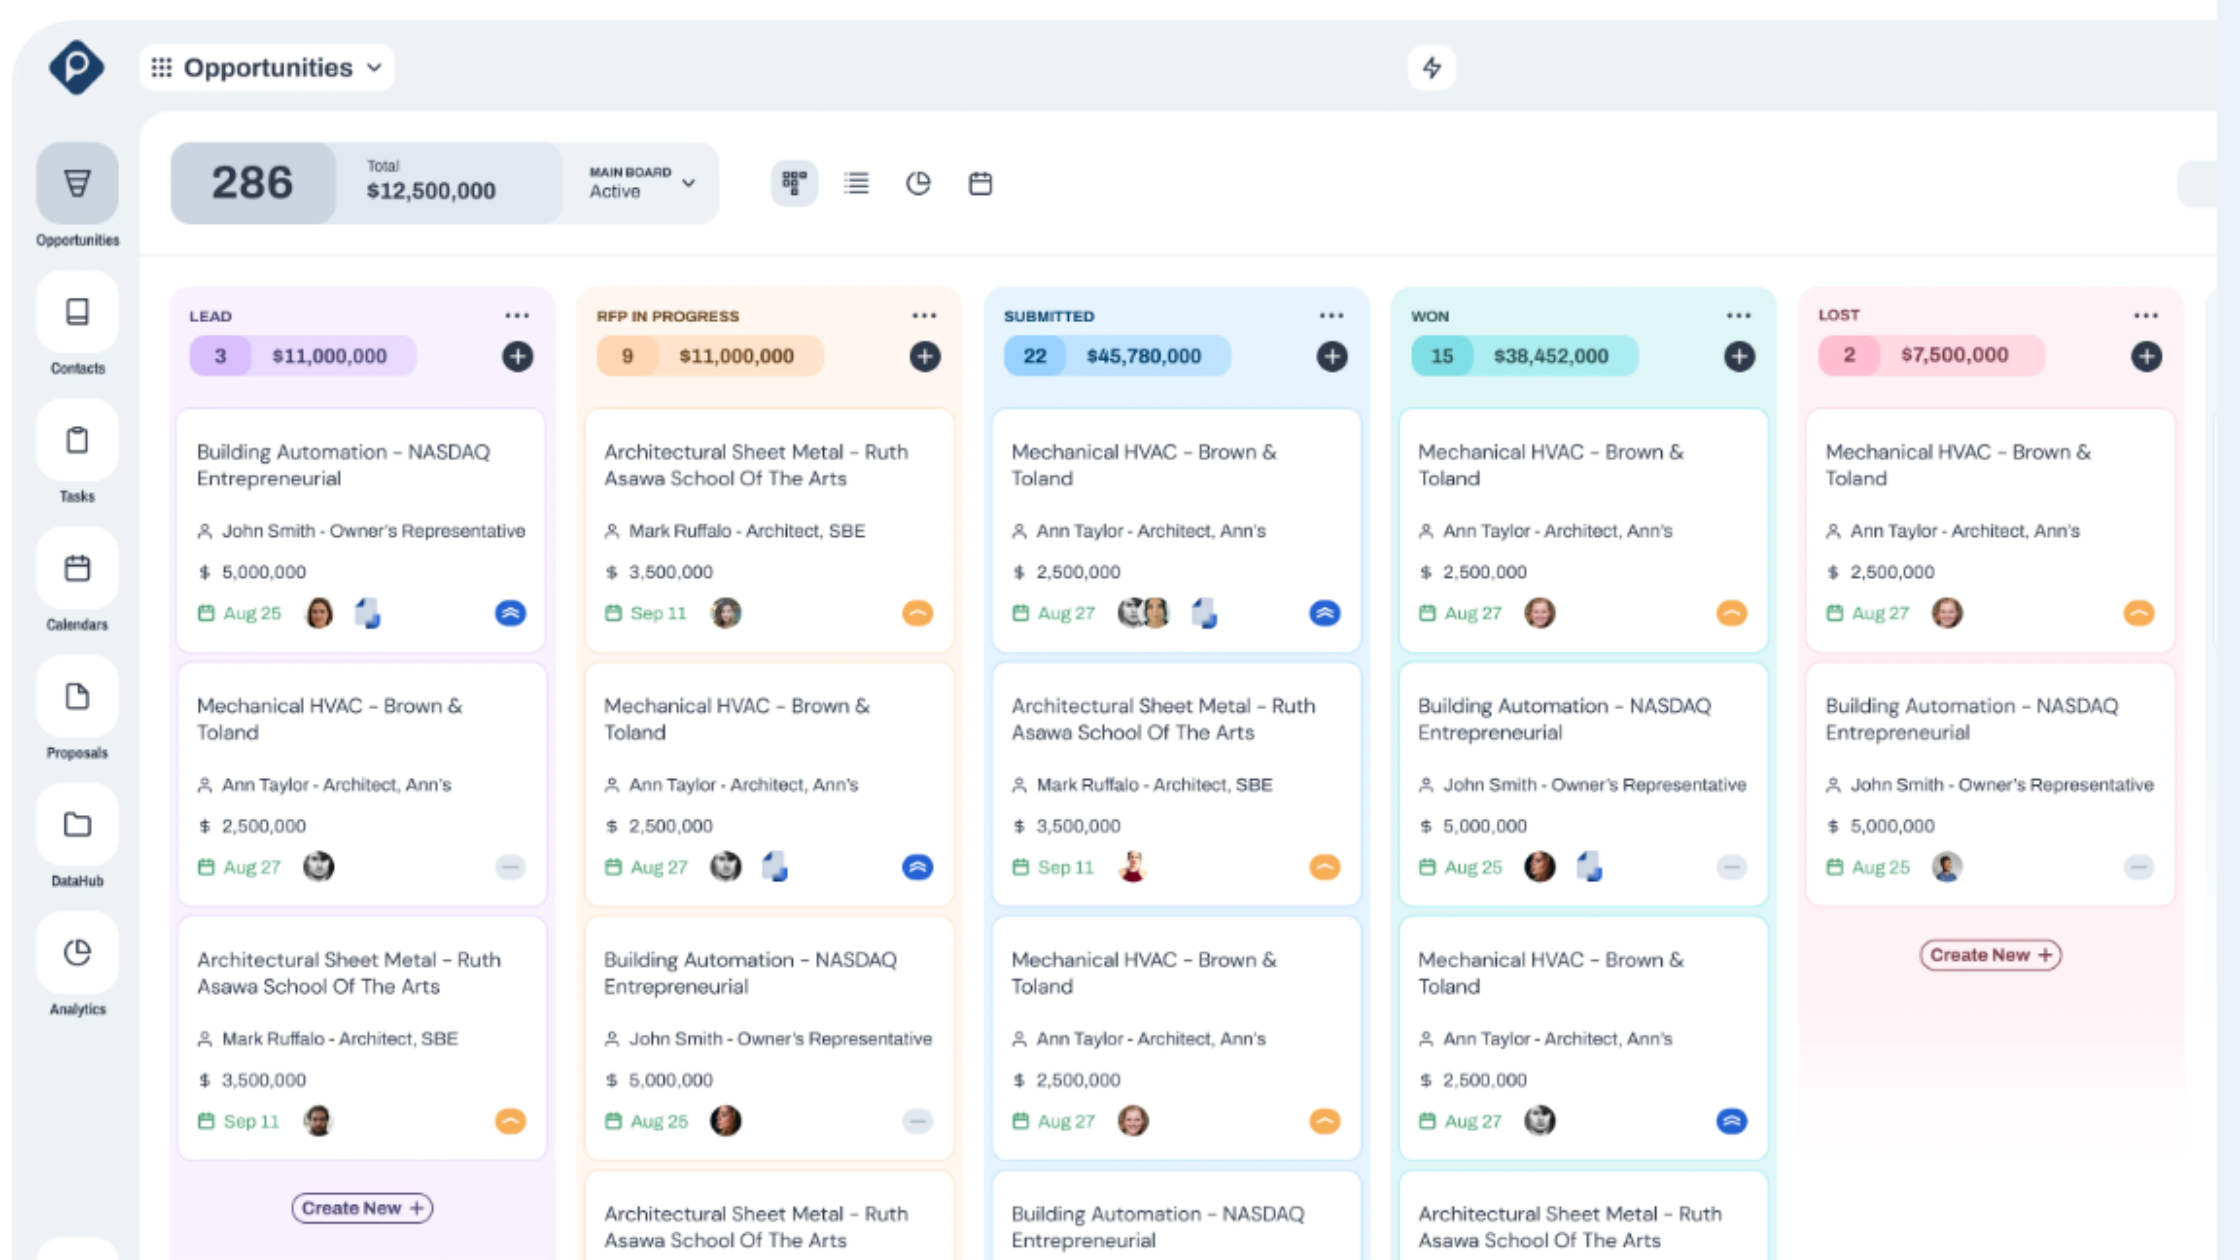Click grey priority icon on Lead Mechanical HVAC card
The height and width of the screenshot is (1260, 2240).
pyautogui.click(x=510, y=867)
